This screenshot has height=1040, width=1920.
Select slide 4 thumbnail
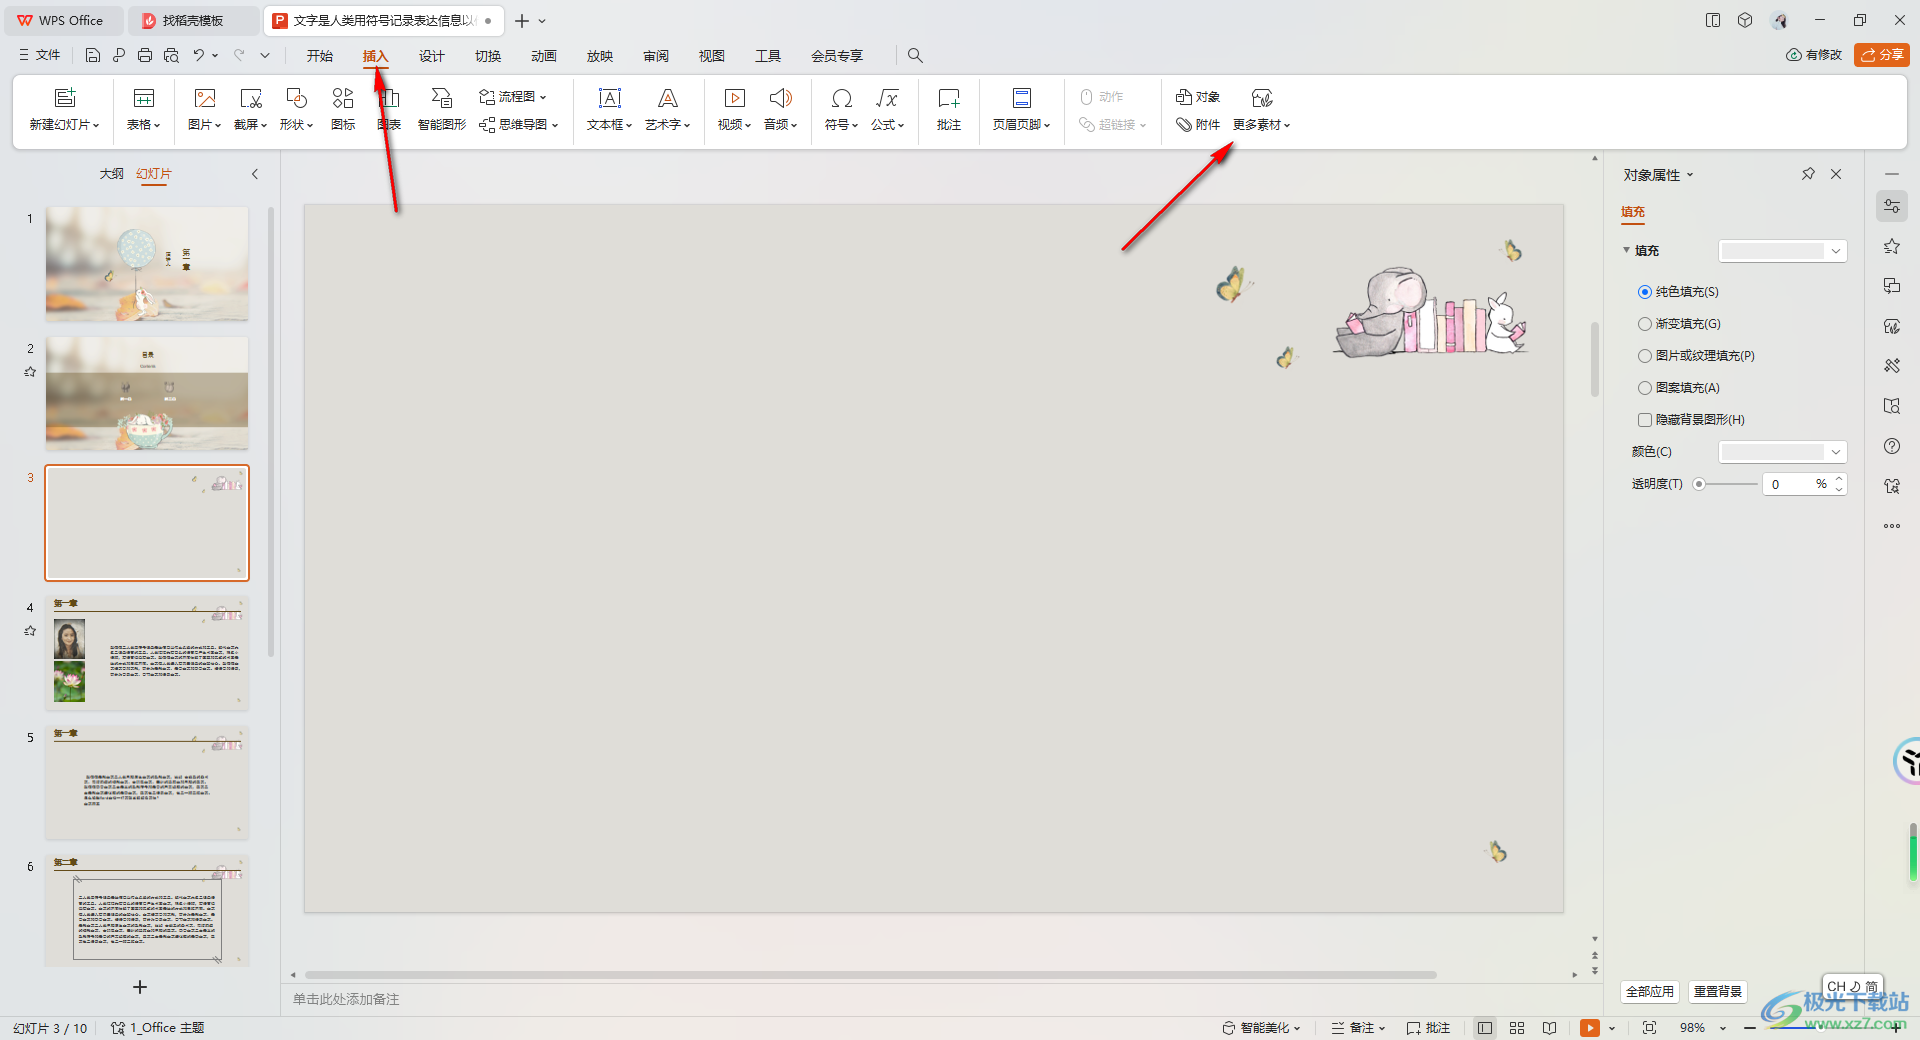[147, 653]
